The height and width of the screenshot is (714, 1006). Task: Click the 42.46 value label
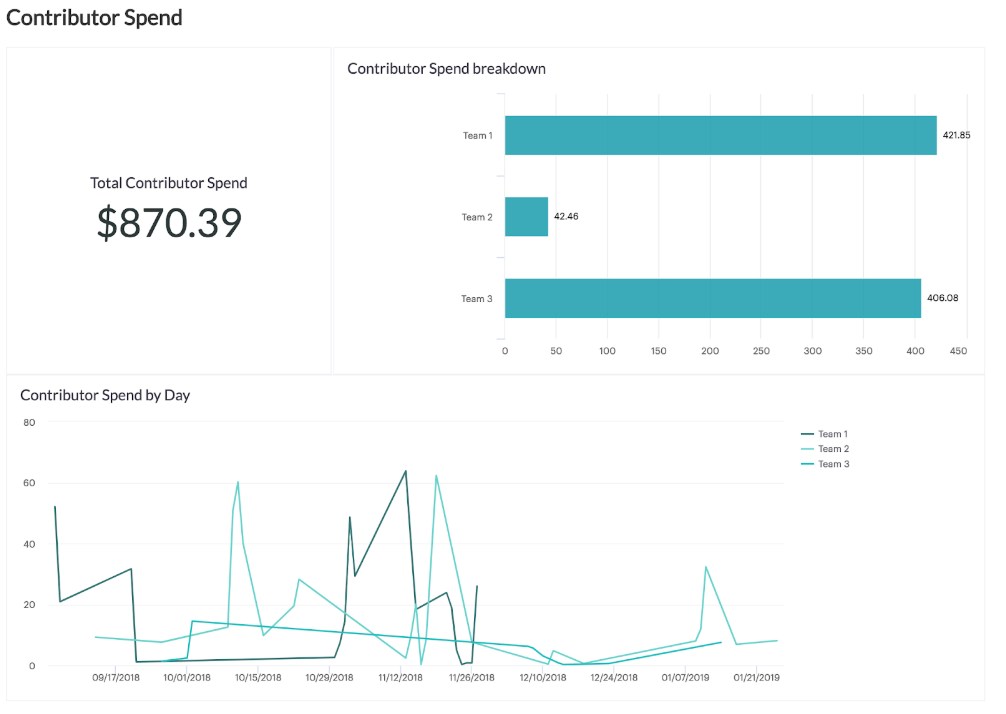tap(566, 217)
